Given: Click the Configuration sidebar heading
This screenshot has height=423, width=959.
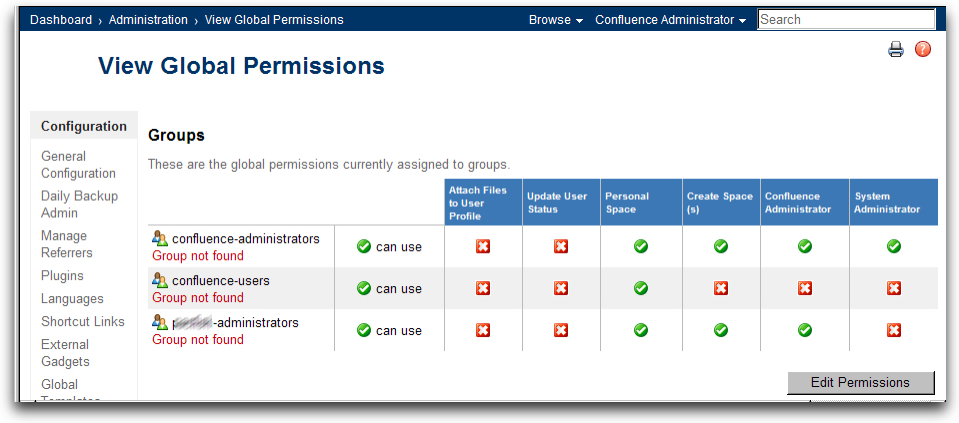Looking at the screenshot, I should point(84,127).
